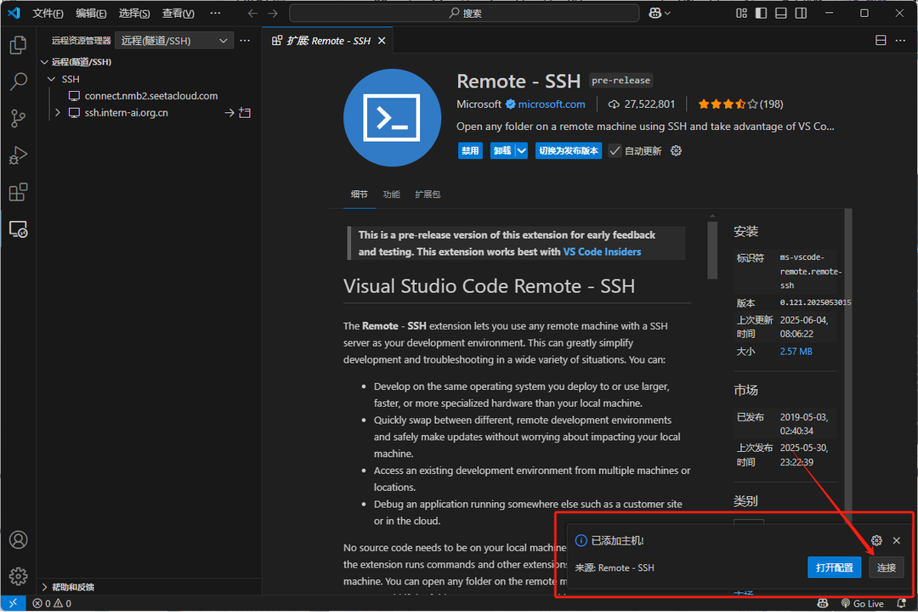This screenshot has width=918, height=612.
Task: Open Remote Explorer More Actions menu
Action: coord(245,40)
